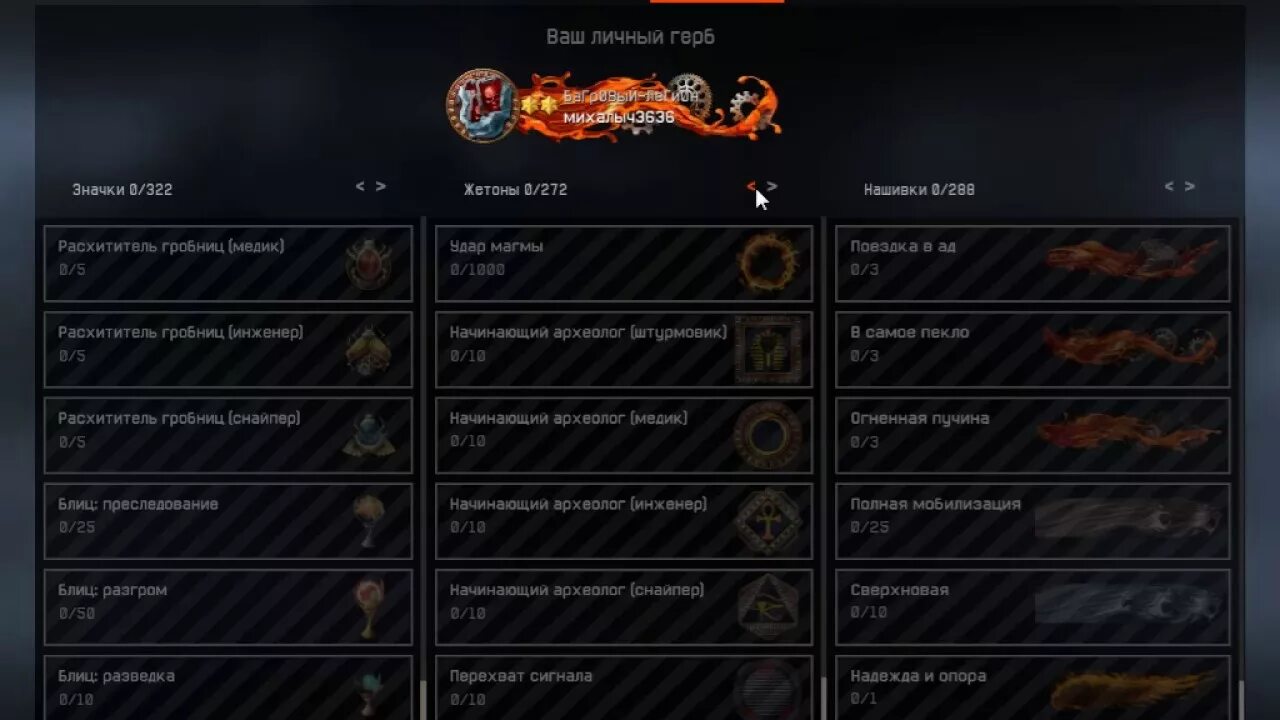This screenshot has width=1280, height=720.
Task: Click the Удар магмы fiery ring token icon
Action: [x=768, y=263]
